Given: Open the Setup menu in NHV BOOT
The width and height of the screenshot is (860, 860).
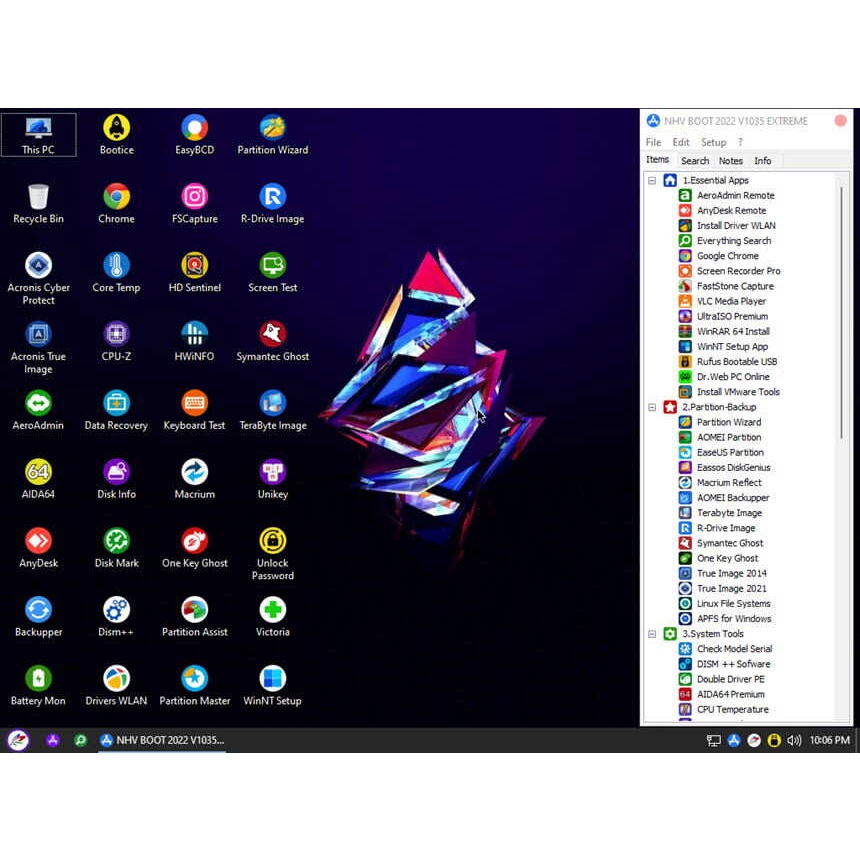Looking at the screenshot, I should tap(713, 142).
